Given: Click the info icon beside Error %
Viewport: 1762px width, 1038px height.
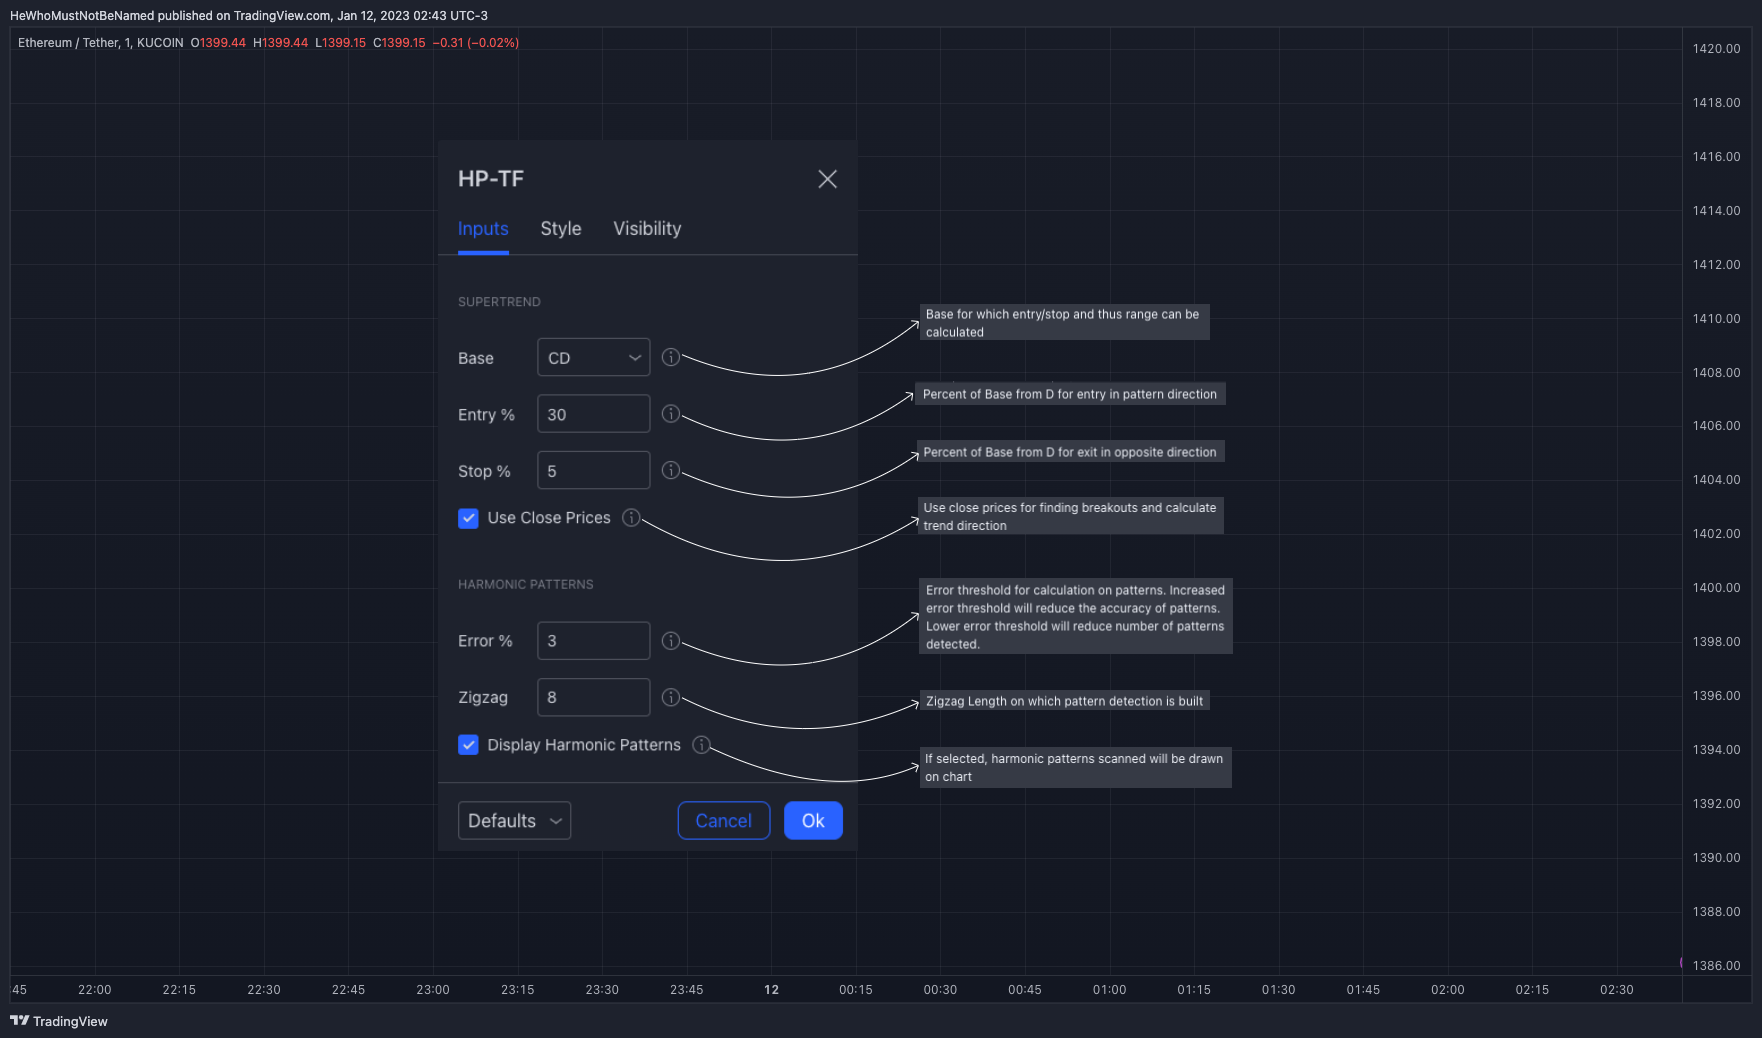Looking at the screenshot, I should click(x=671, y=641).
